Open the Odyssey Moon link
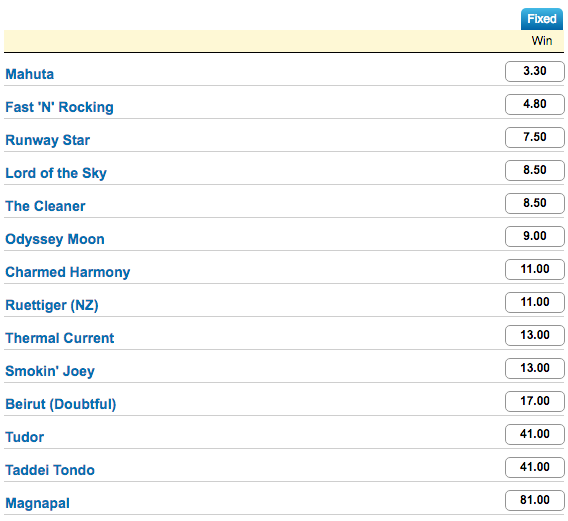Viewport: 568px width, 521px height. [x=55, y=239]
